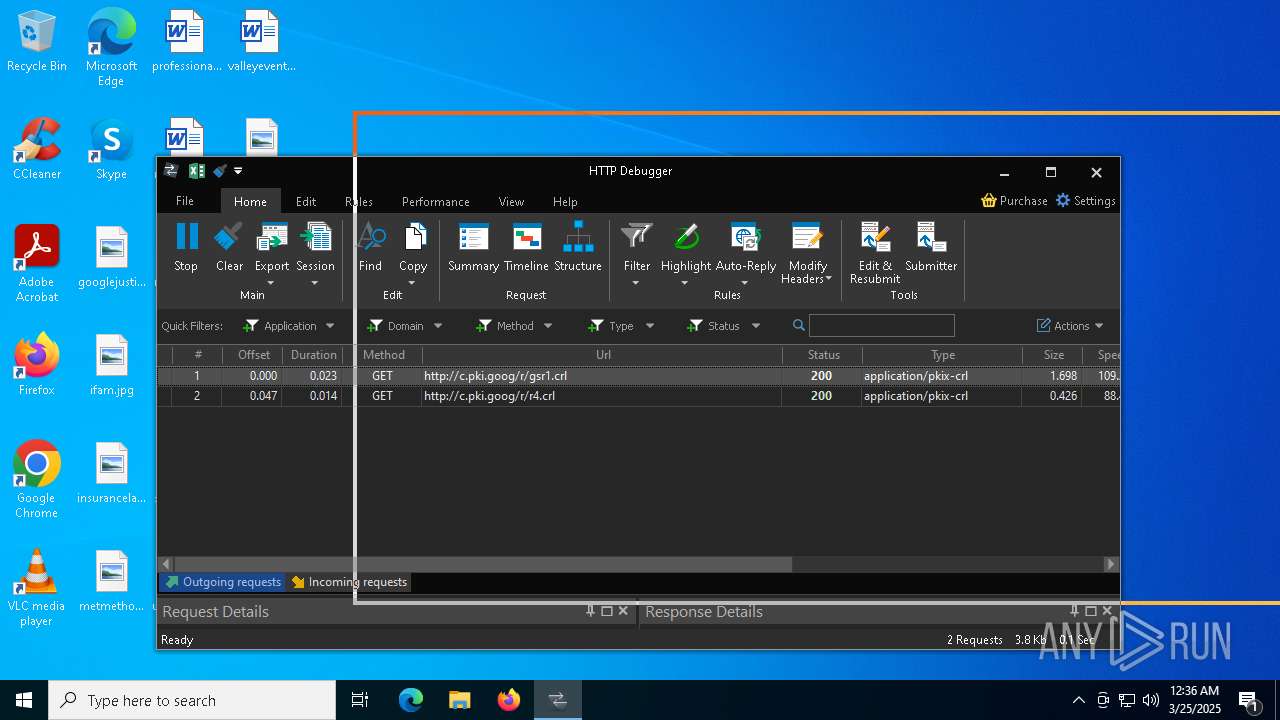This screenshot has height=720, width=1280.
Task: Switch to the Home ribbon tab
Action: coord(250,201)
